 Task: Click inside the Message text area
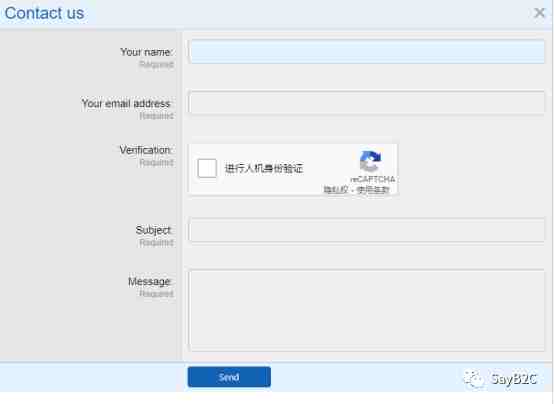click(367, 310)
